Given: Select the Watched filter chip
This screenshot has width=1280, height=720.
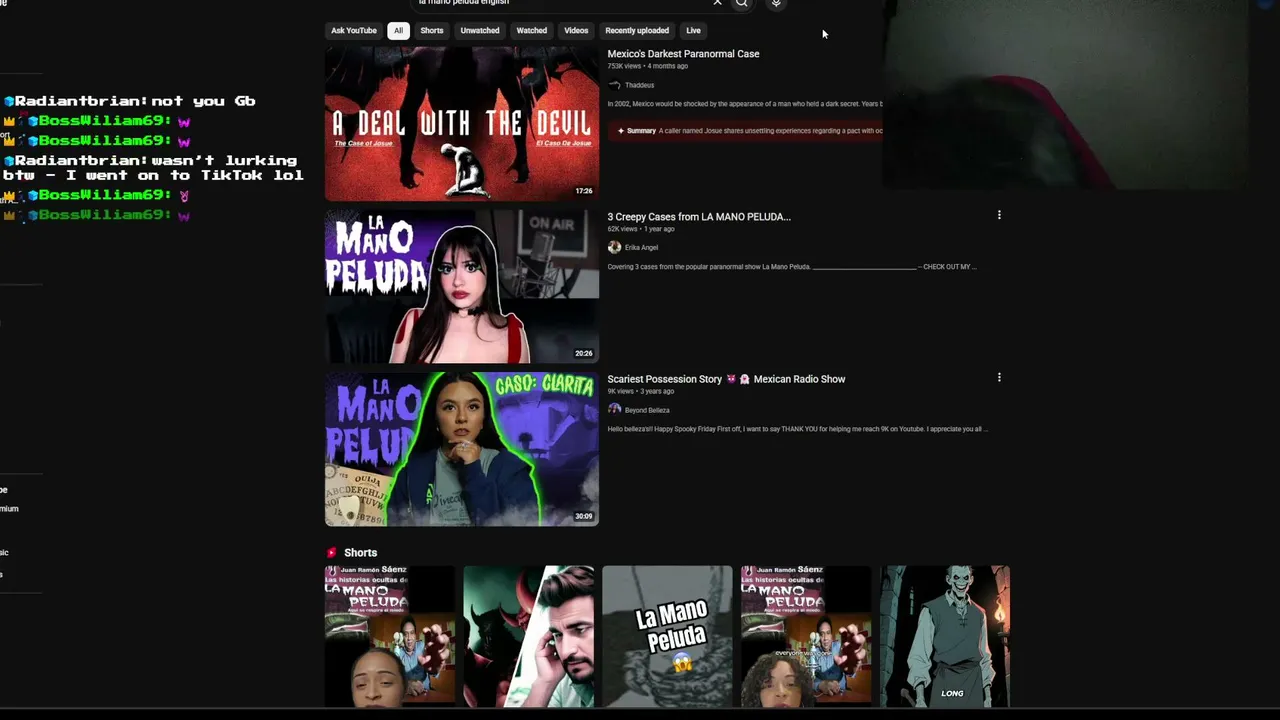Looking at the screenshot, I should (x=532, y=30).
